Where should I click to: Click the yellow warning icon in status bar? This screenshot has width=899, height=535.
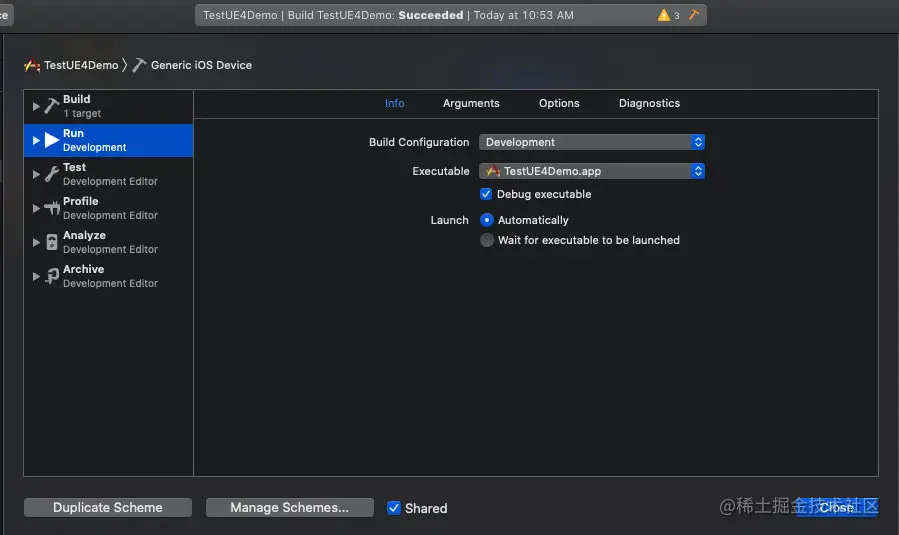click(664, 15)
